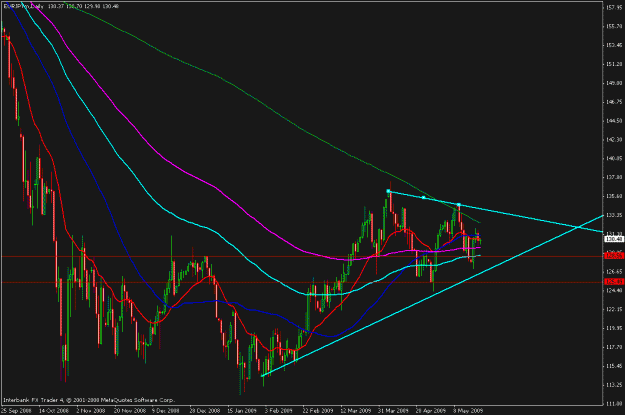Click the 153.45 price scale label

point(614,45)
